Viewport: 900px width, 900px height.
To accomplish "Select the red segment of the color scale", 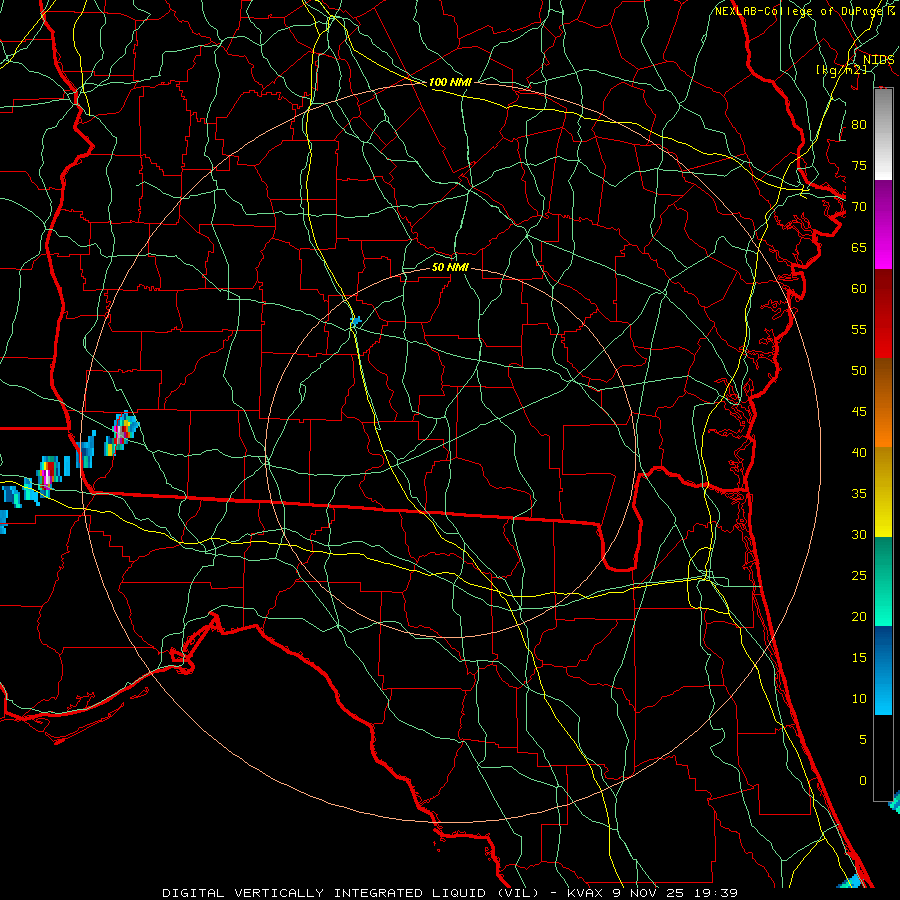I will (x=883, y=313).
